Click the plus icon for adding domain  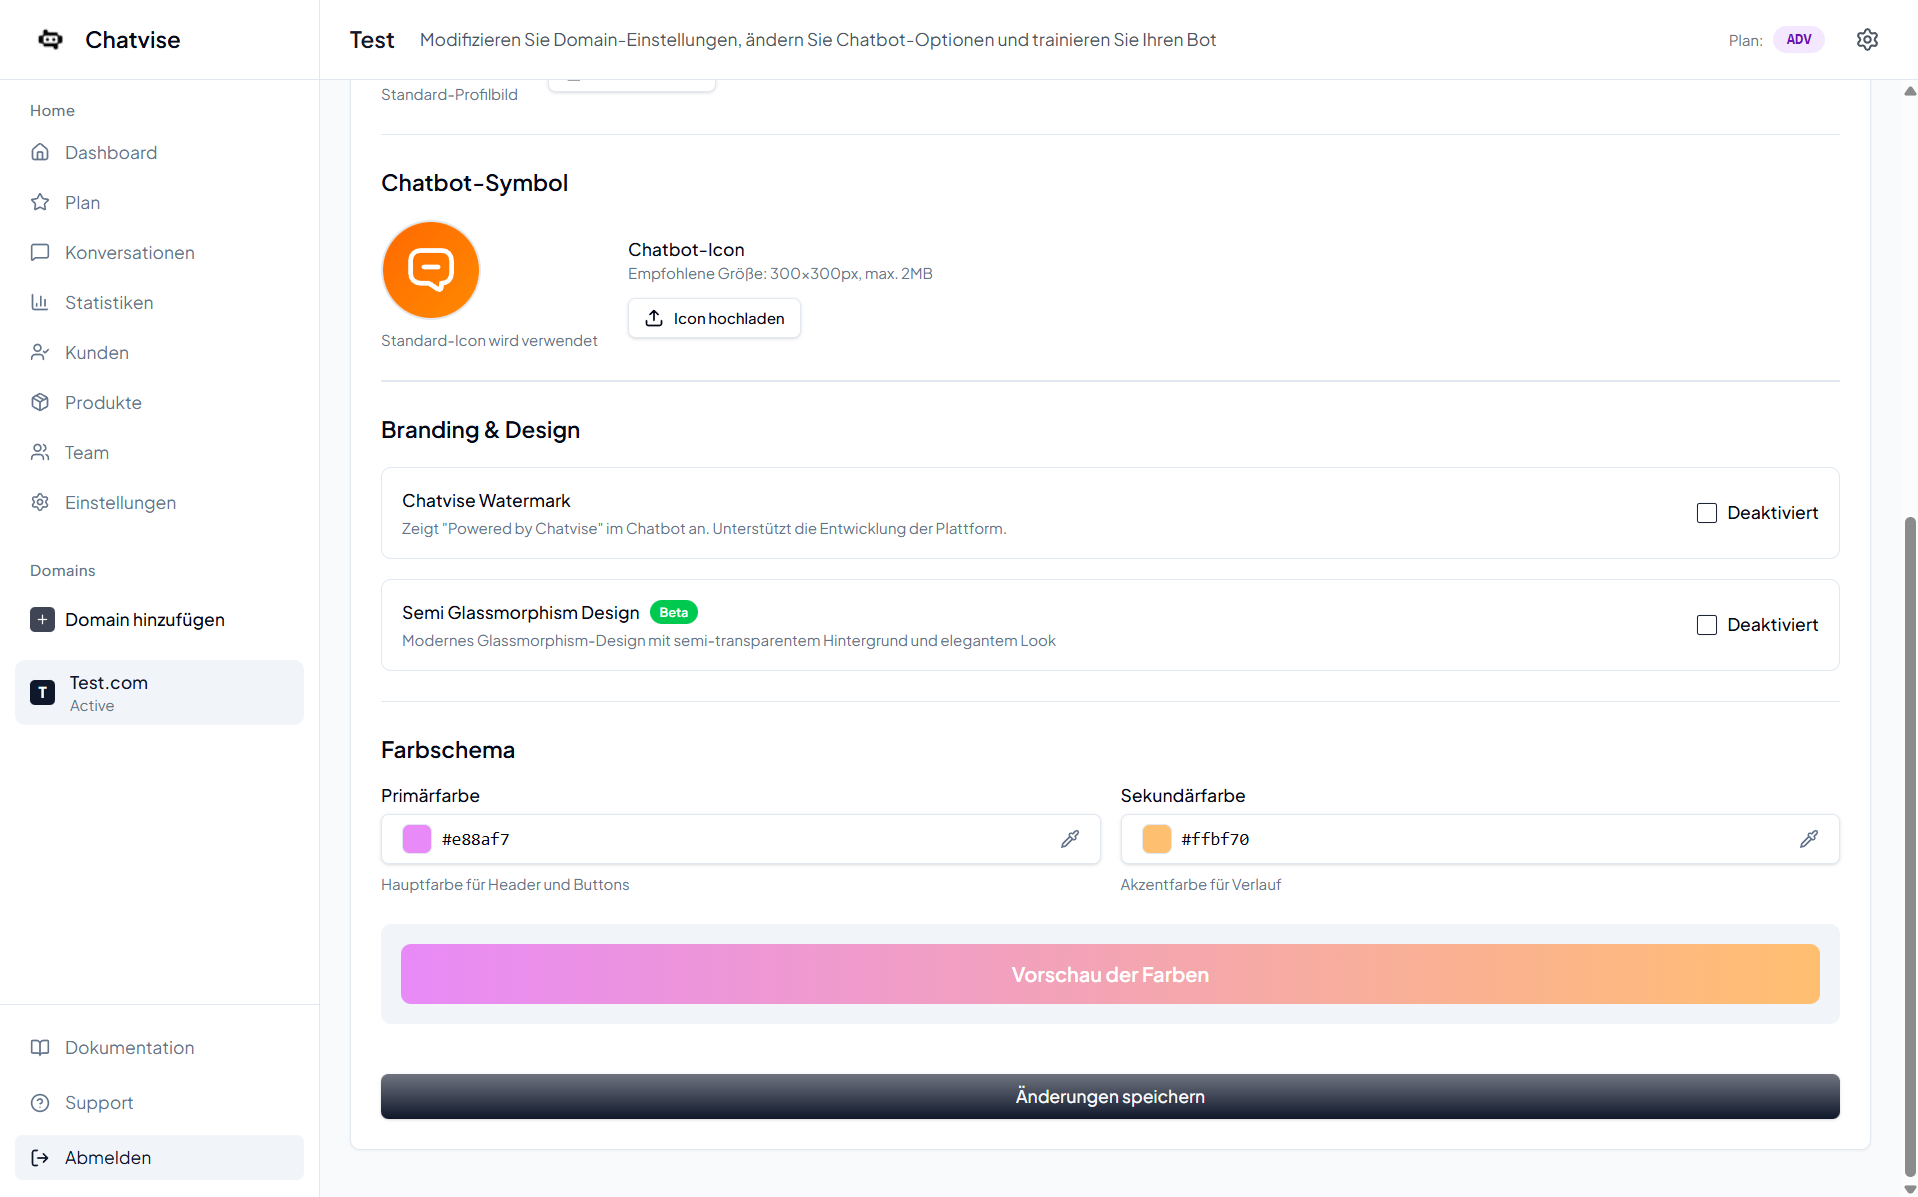[42, 620]
